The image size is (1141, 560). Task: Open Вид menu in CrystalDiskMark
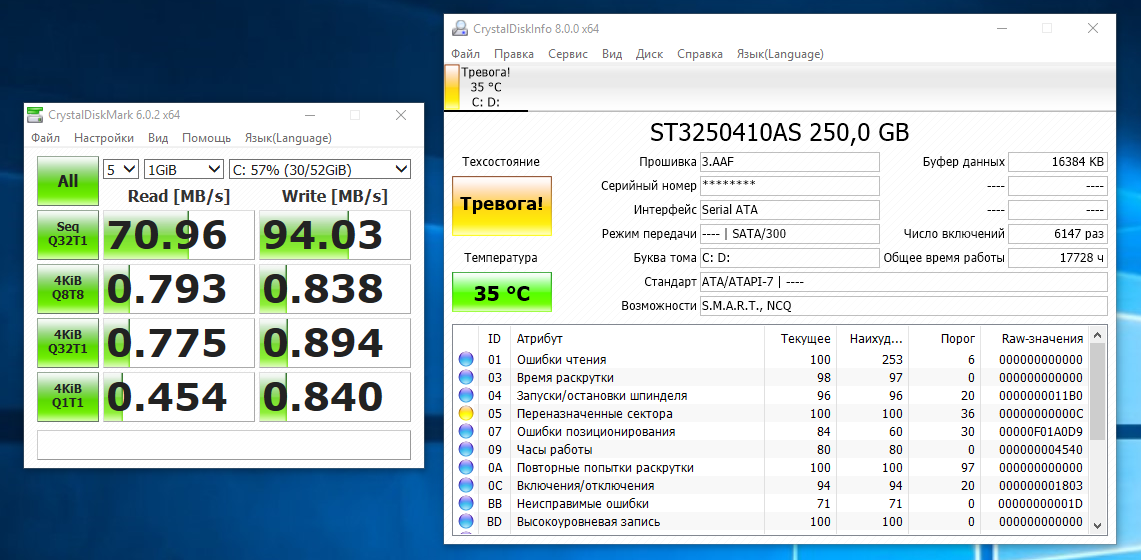158,138
